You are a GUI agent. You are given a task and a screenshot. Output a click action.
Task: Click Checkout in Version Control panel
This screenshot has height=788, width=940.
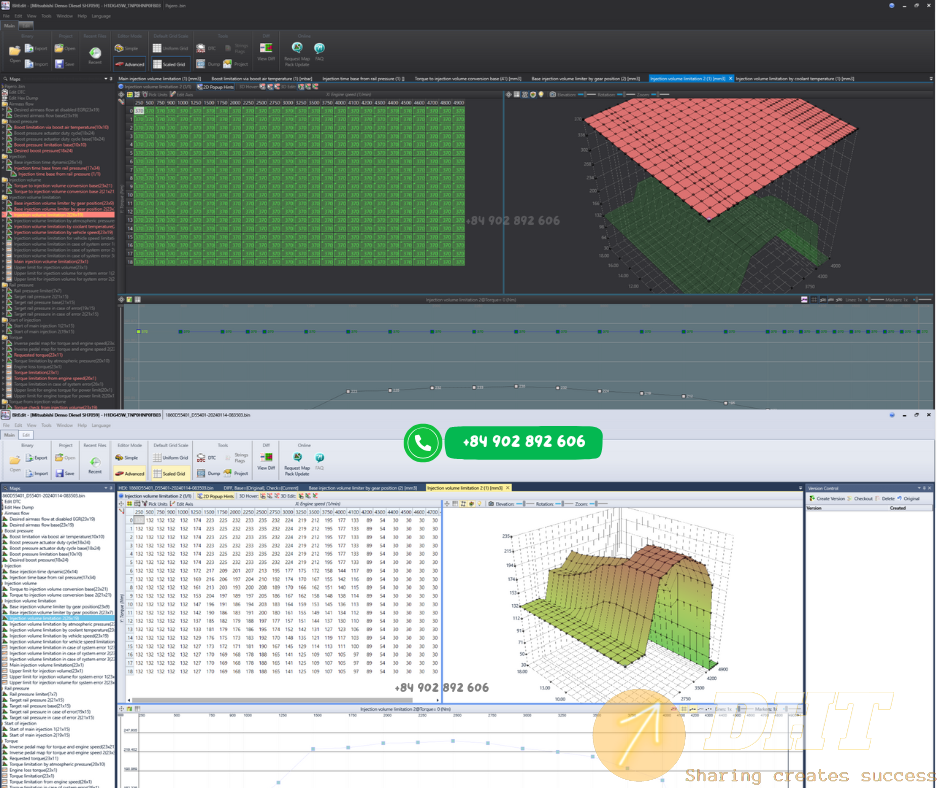860,498
